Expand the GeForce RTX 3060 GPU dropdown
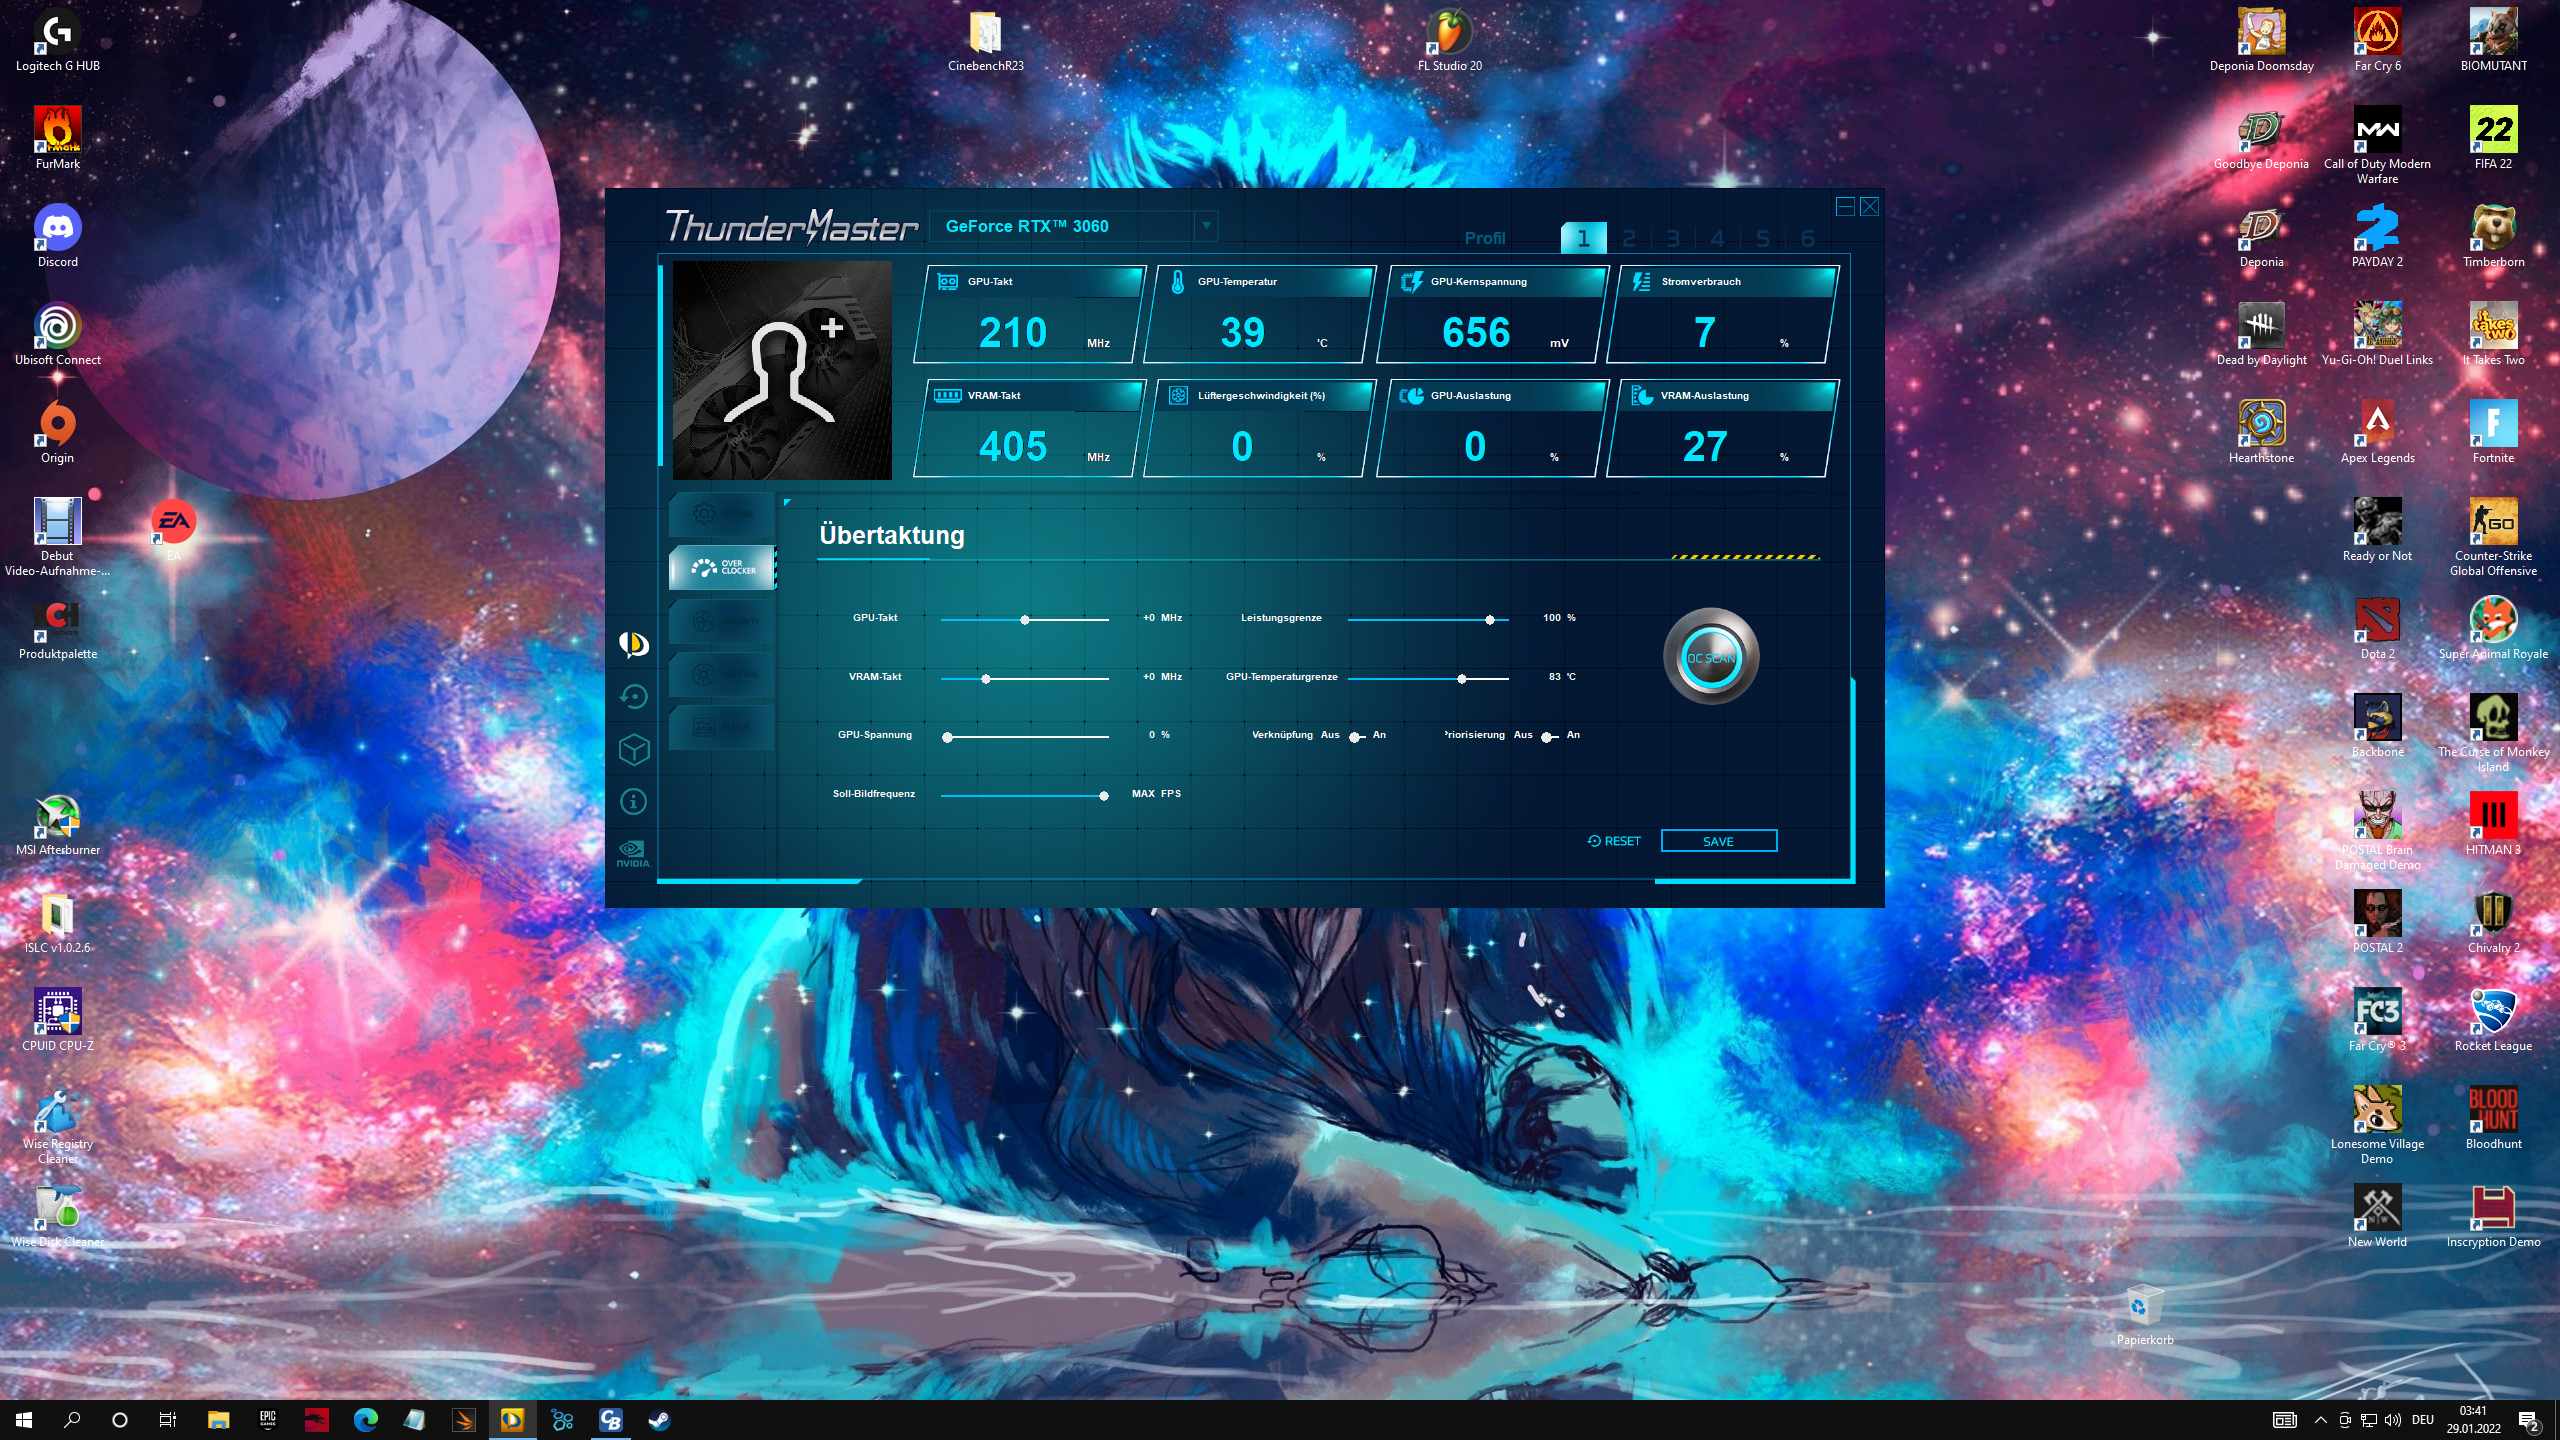This screenshot has width=2560, height=1440. coord(1206,226)
